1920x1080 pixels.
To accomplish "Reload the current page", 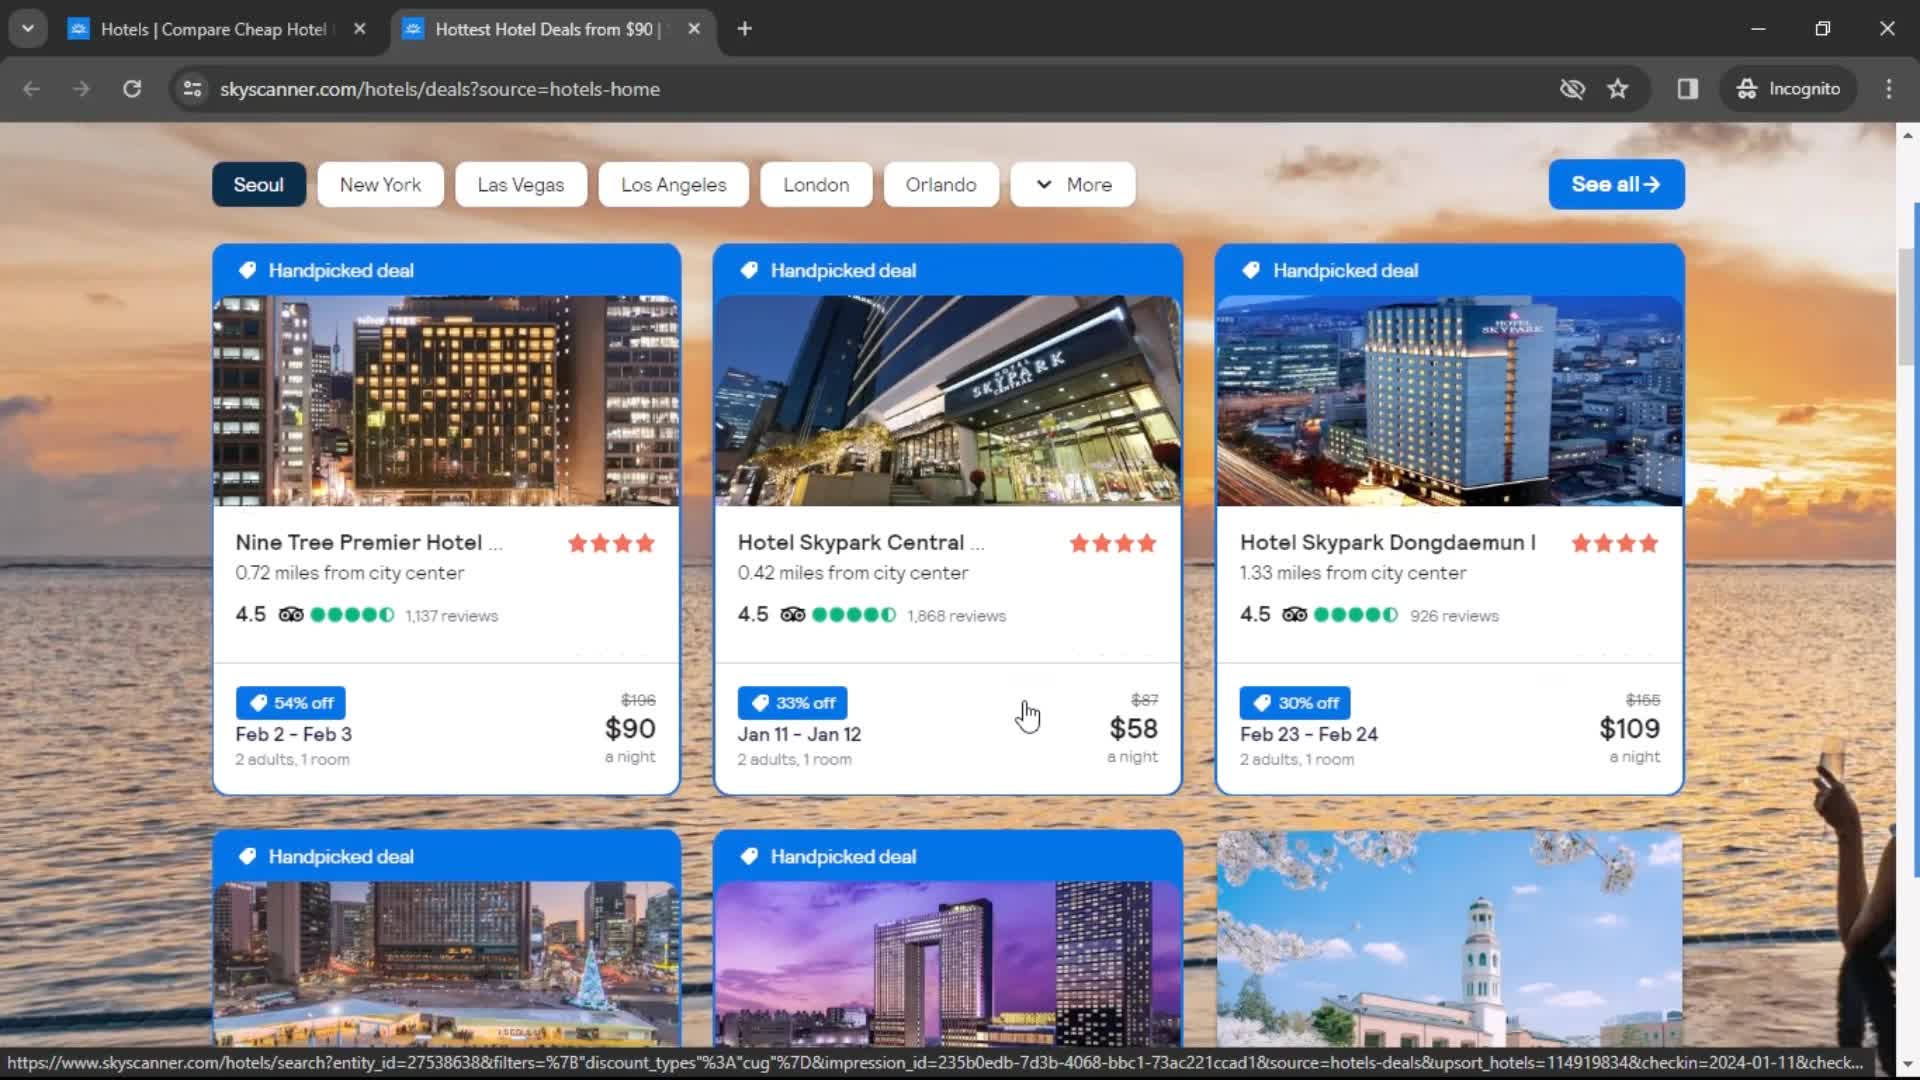I will pos(132,89).
